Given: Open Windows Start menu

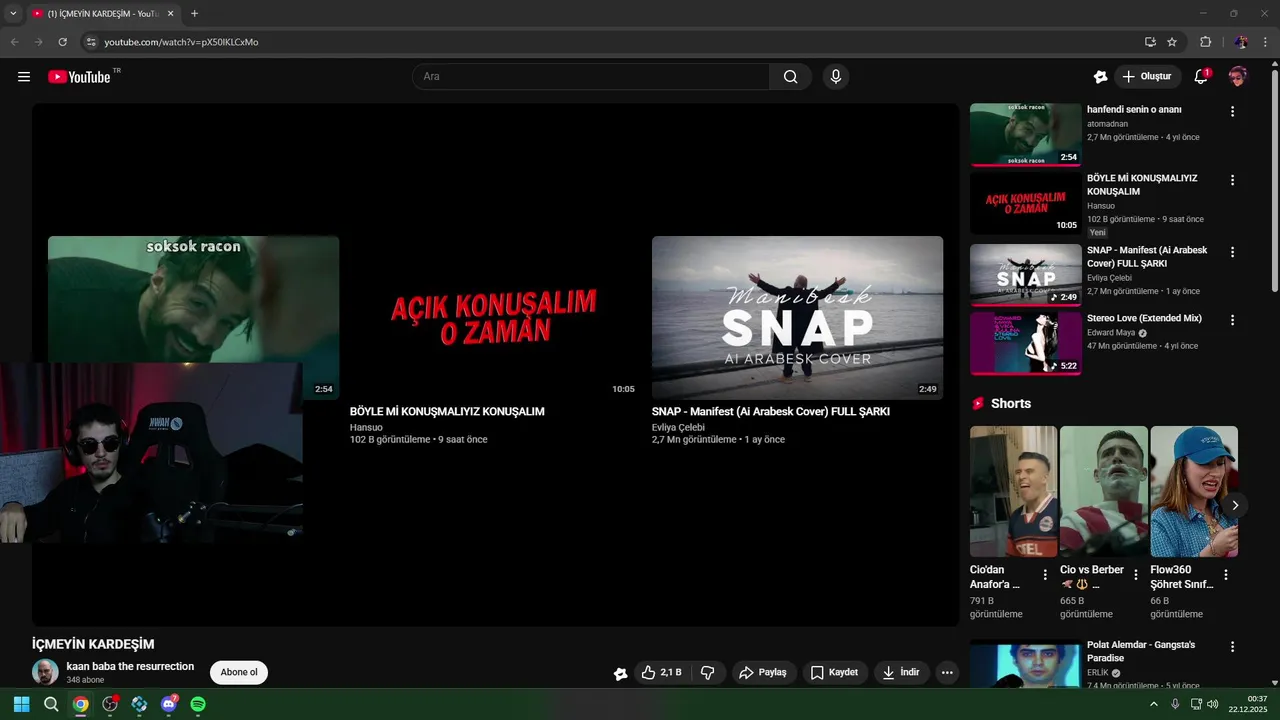Looking at the screenshot, I should click(21, 704).
